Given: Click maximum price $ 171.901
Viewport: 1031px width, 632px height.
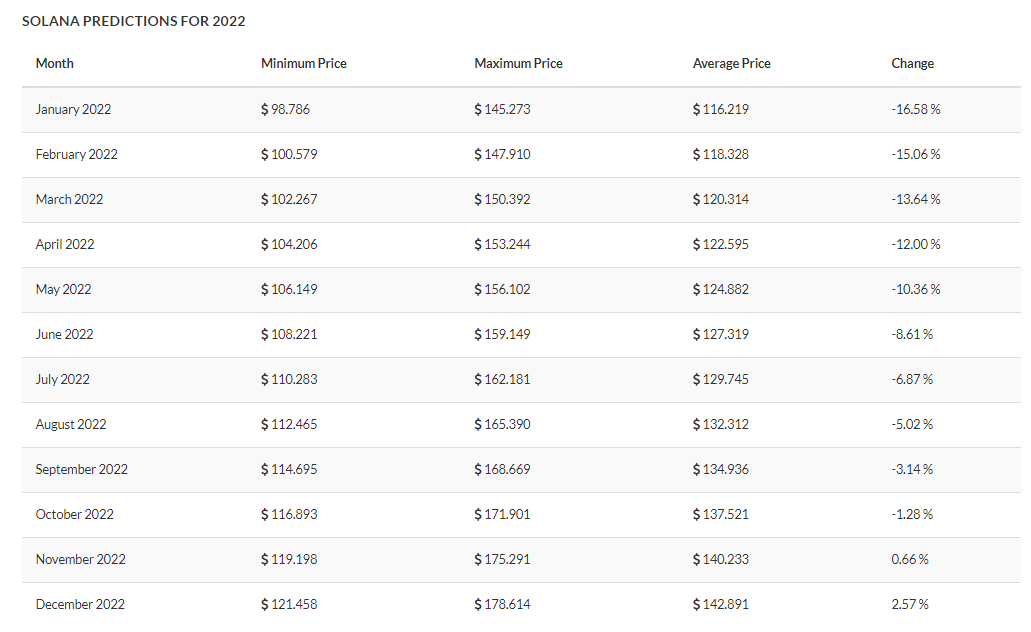Looking at the screenshot, I should click(x=502, y=514).
